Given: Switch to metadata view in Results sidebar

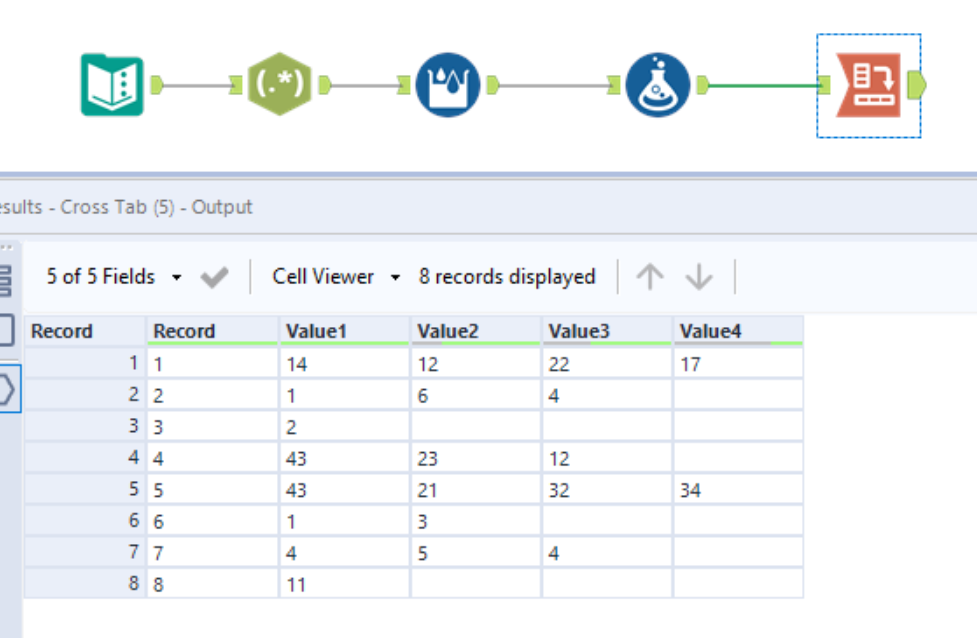Looking at the screenshot, I should tap(5, 331).
